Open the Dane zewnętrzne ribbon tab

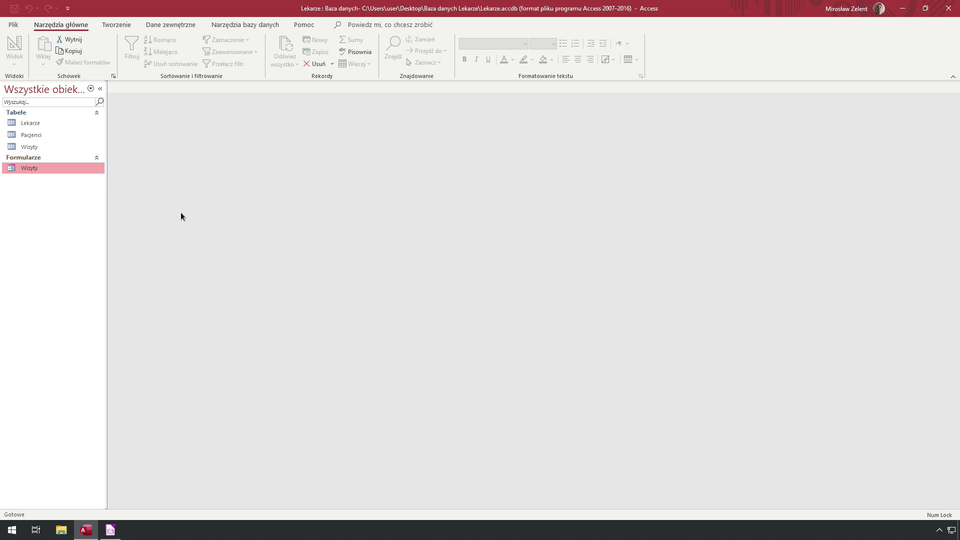[x=170, y=25]
